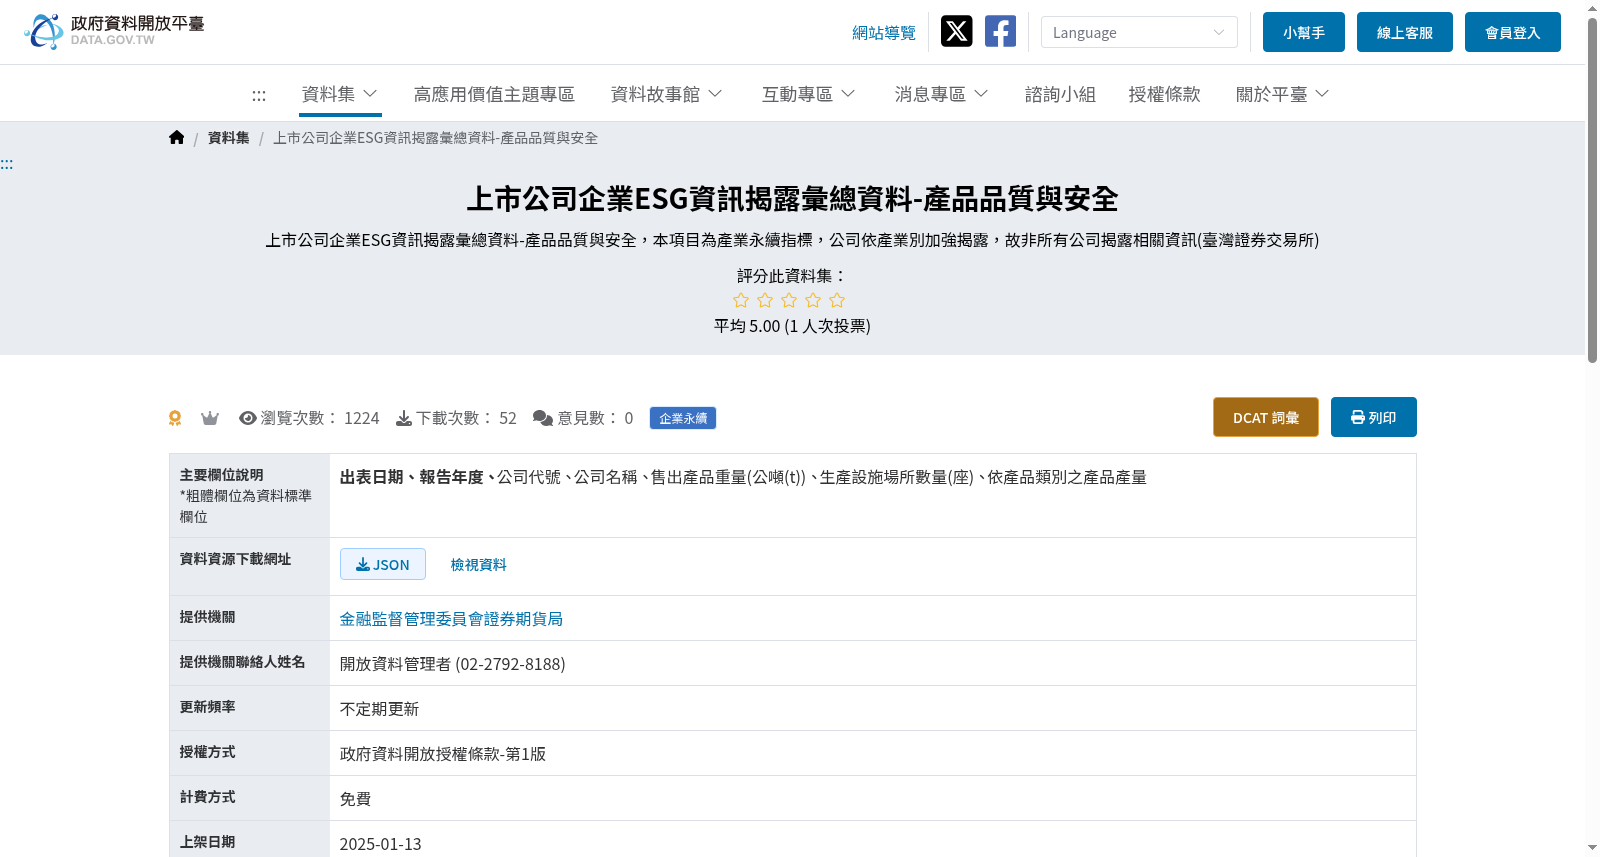Click the page vertical scrollbar
This screenshot has width=1600, height=857.
click(1592, 190)
